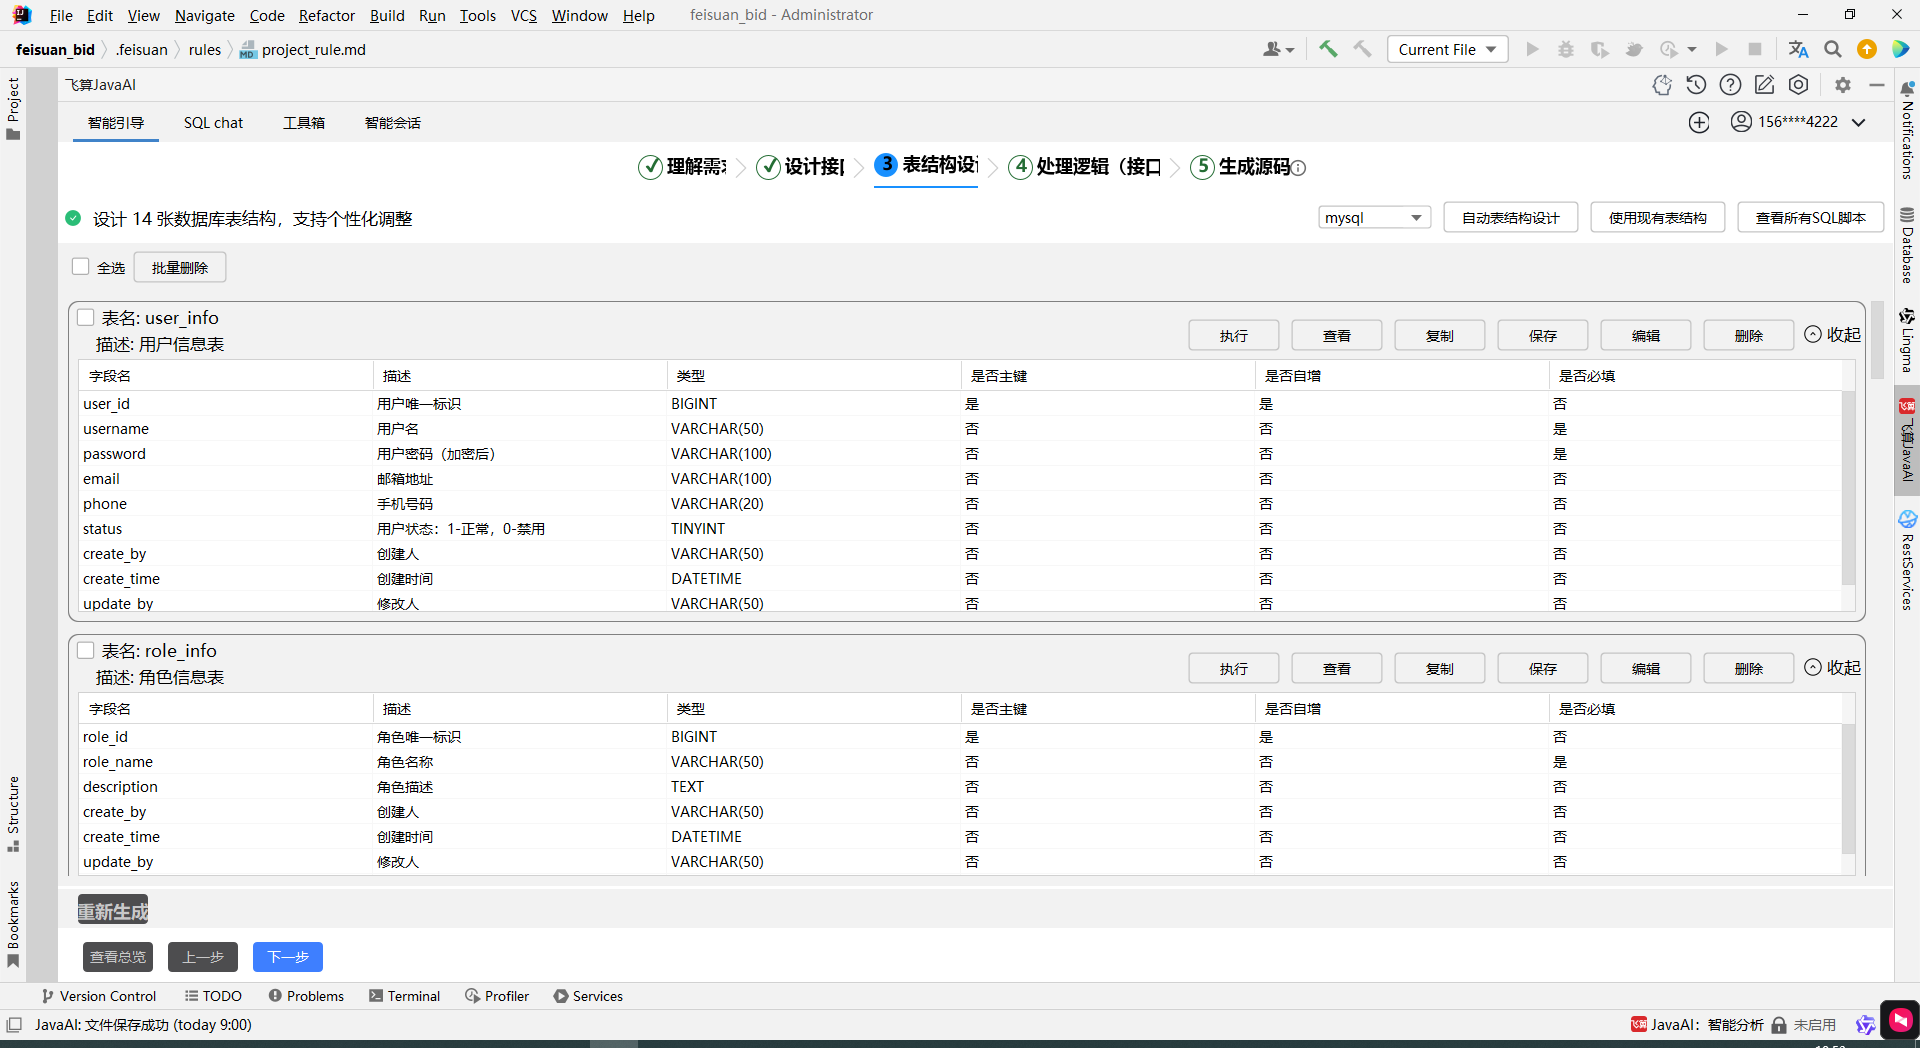Click the lock icon in status bar
Image resolution: width=1920 pixels, height=1048 pixels.
[x=1779, y=1025]
